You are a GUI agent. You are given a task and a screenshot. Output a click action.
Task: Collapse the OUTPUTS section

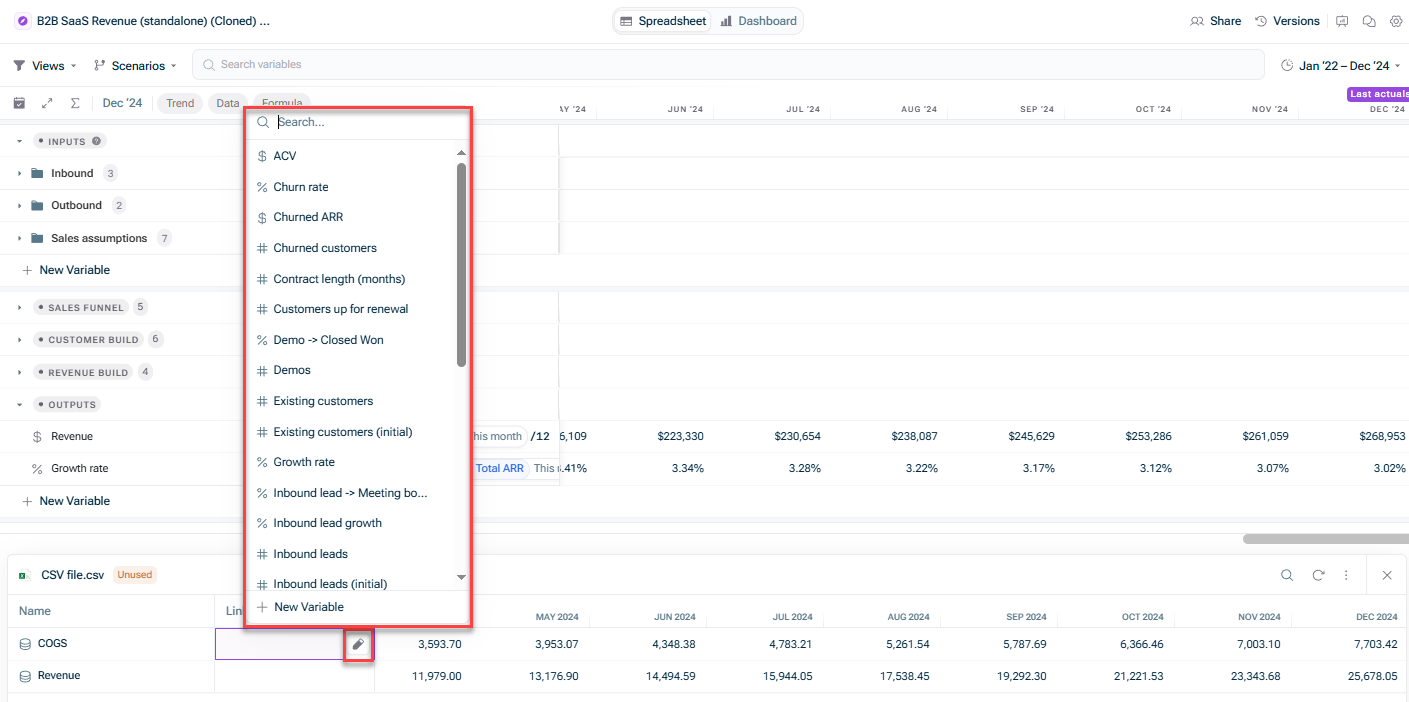click(x=19, y=404)
